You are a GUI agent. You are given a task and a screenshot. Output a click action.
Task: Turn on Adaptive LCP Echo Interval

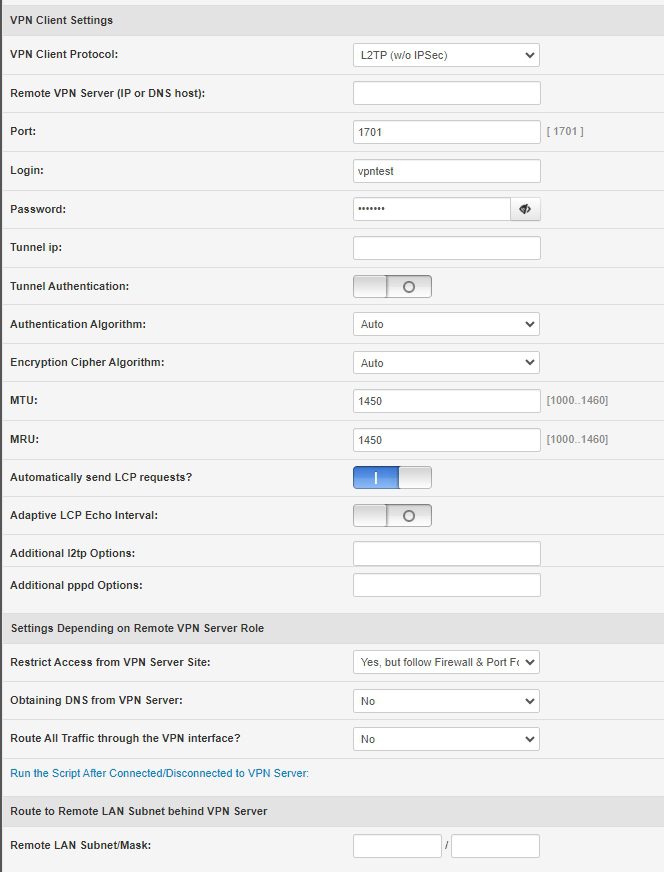click(x=392, y=516)
